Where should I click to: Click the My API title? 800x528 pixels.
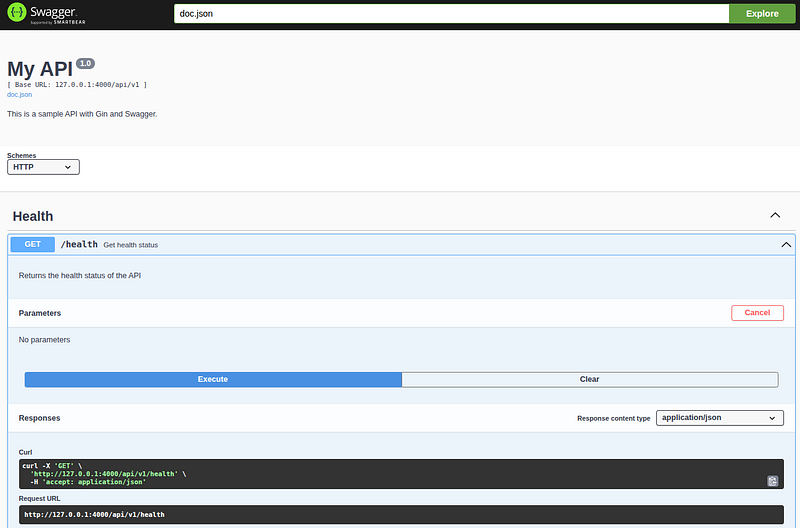coord(40,69)
